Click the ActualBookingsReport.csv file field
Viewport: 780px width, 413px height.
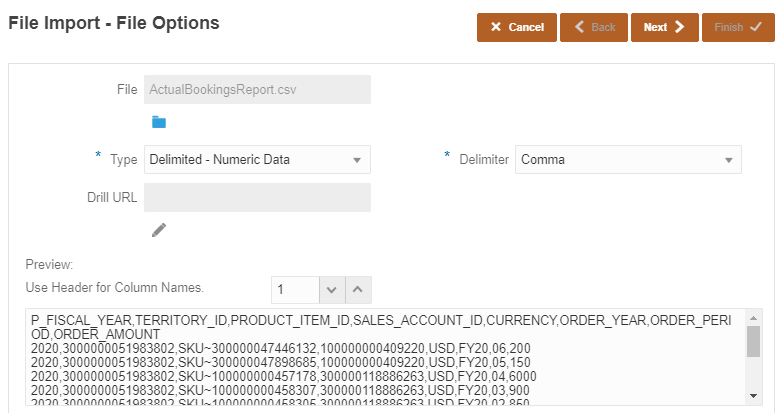[257, 90]
